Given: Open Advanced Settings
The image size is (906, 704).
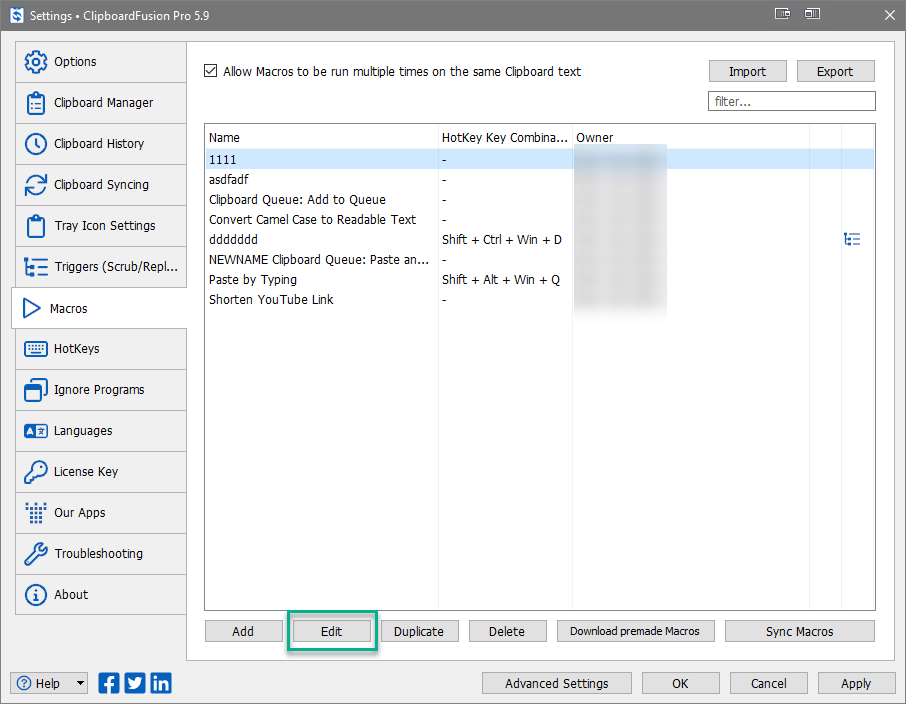Looking at the screenshot, I should click(x=557, y=683).
